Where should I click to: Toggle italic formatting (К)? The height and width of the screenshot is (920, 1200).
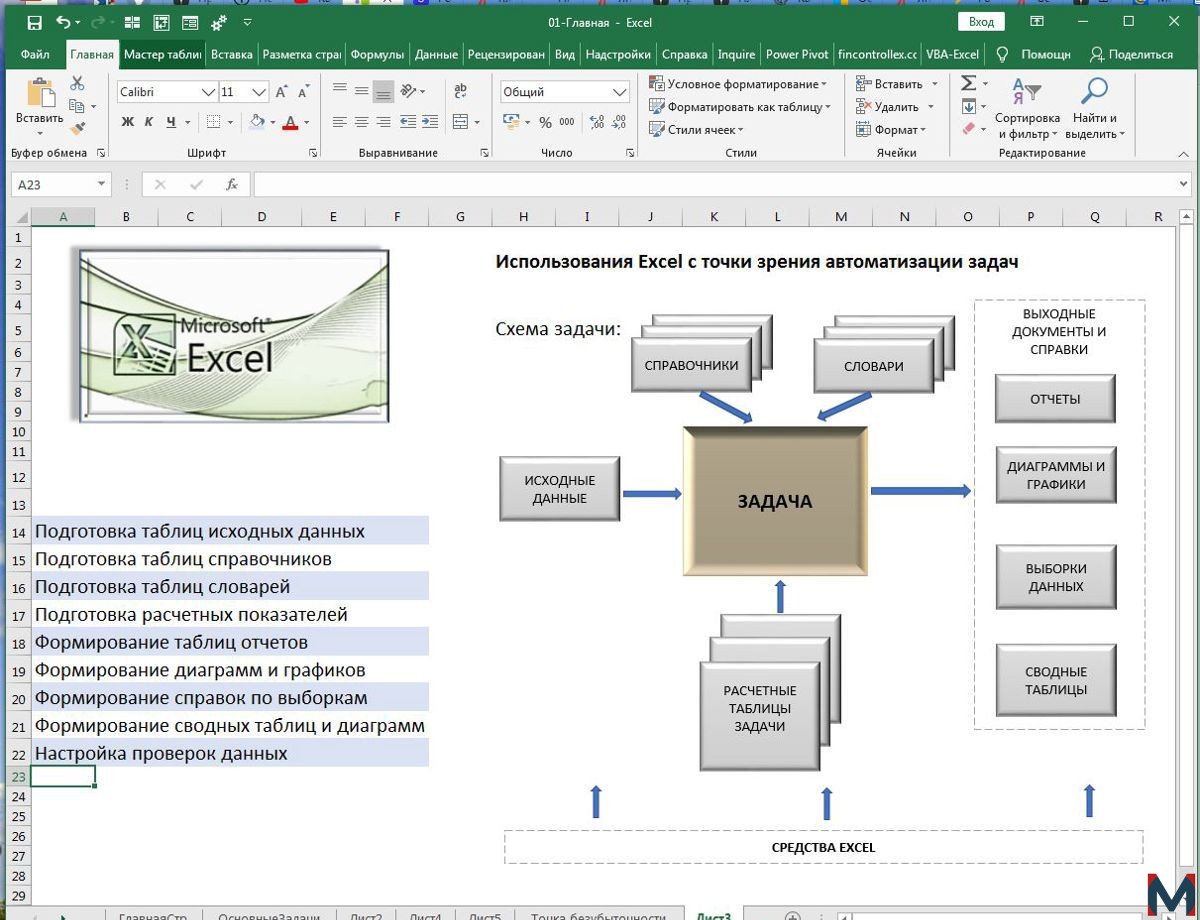tap(149, 122)
